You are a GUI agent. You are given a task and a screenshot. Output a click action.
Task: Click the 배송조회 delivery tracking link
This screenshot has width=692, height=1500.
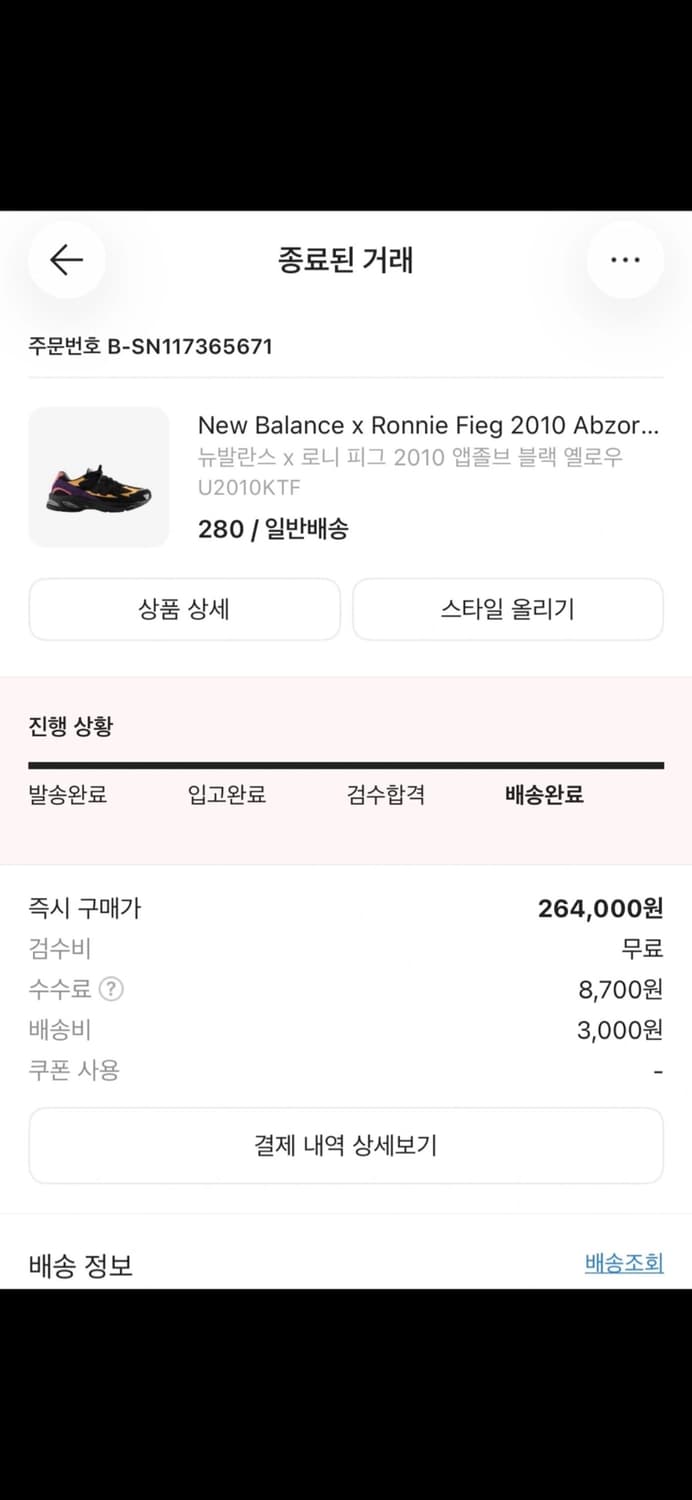pyautogui.click(x=624, y=1264)
